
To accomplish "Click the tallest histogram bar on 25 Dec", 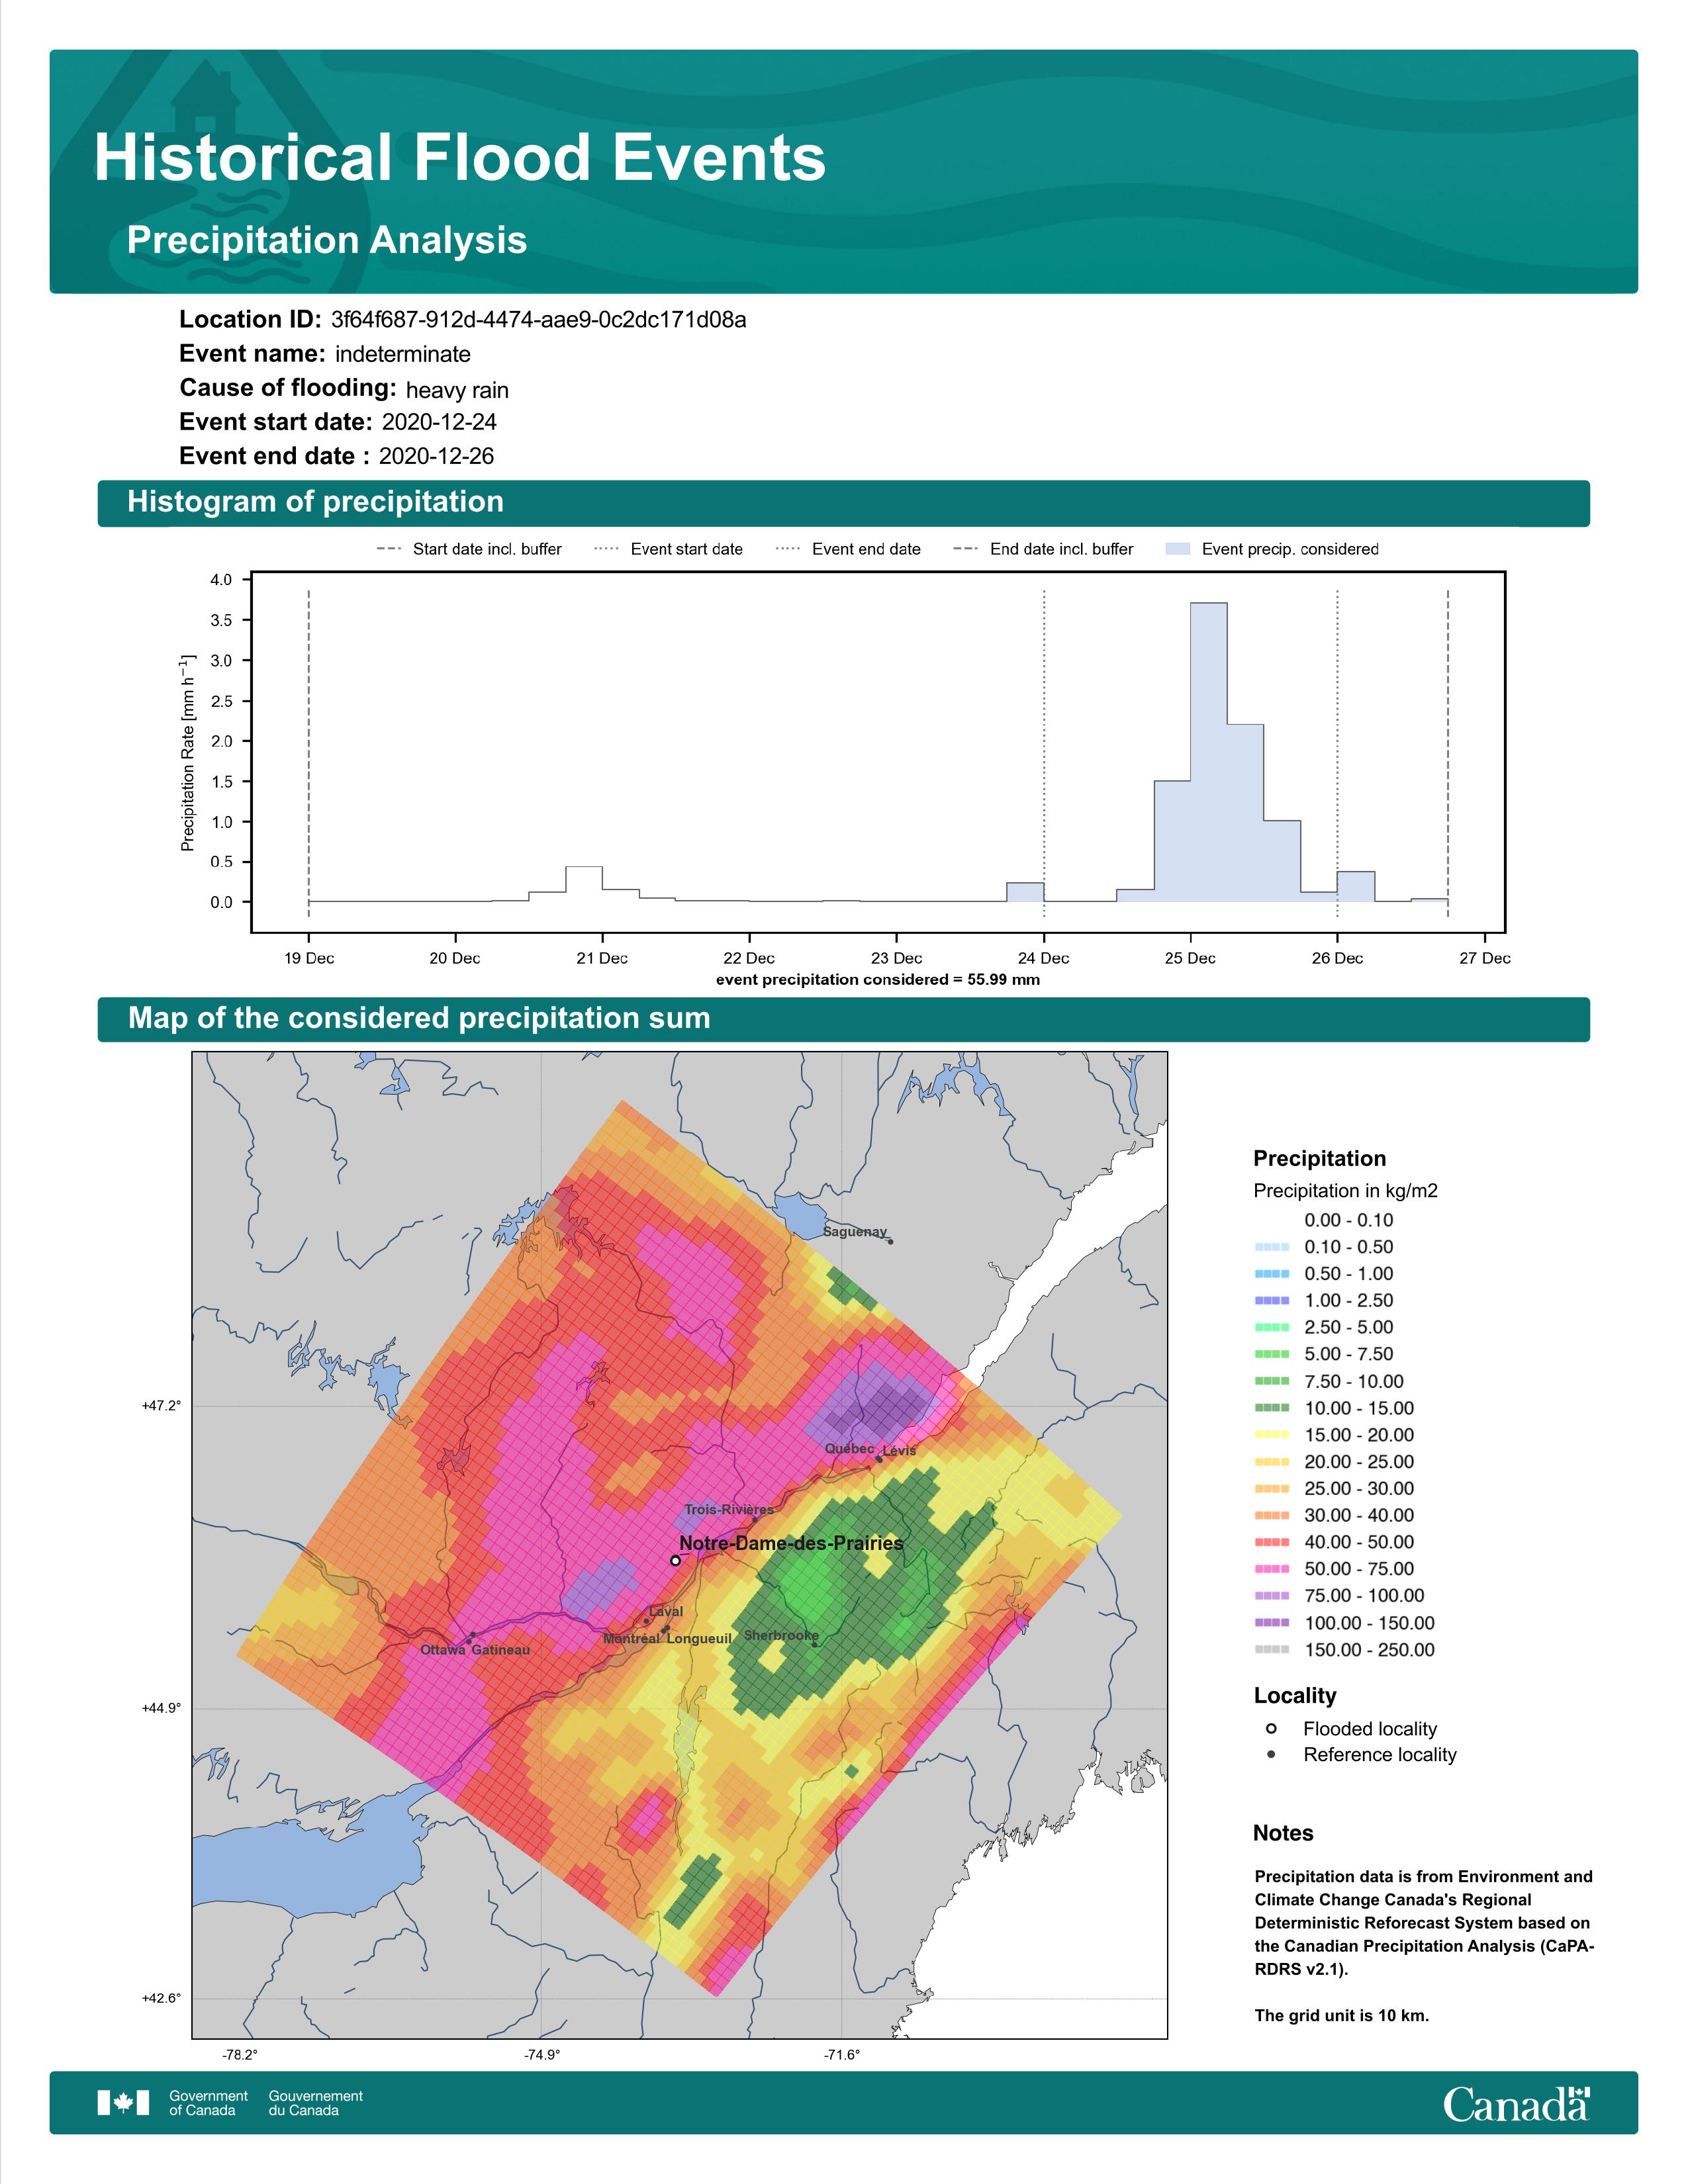I will click(1209, 752).
